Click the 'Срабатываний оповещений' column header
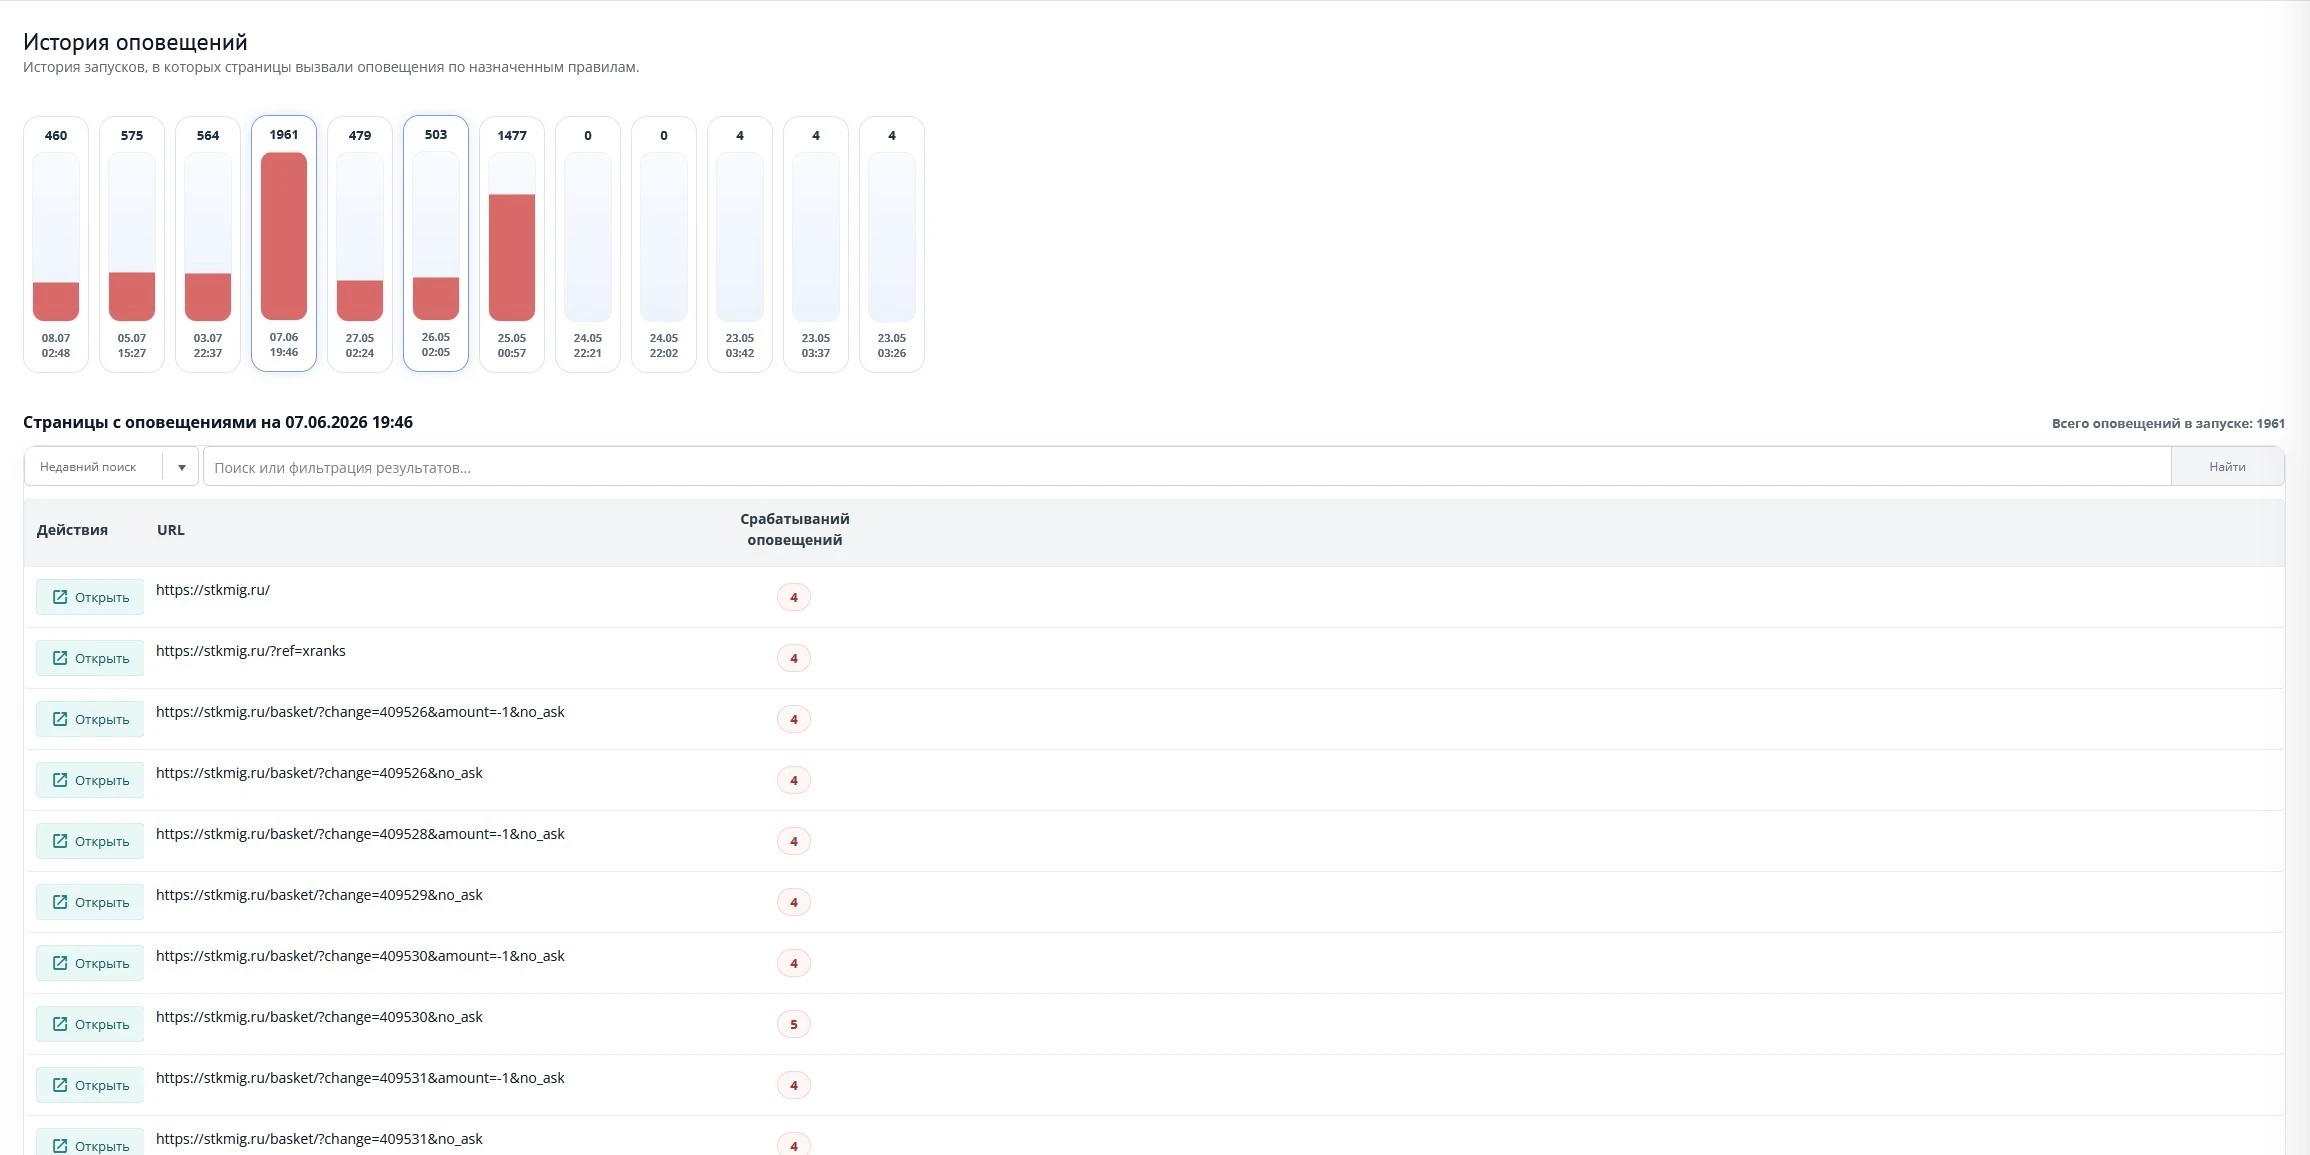 tap(795, 529)
